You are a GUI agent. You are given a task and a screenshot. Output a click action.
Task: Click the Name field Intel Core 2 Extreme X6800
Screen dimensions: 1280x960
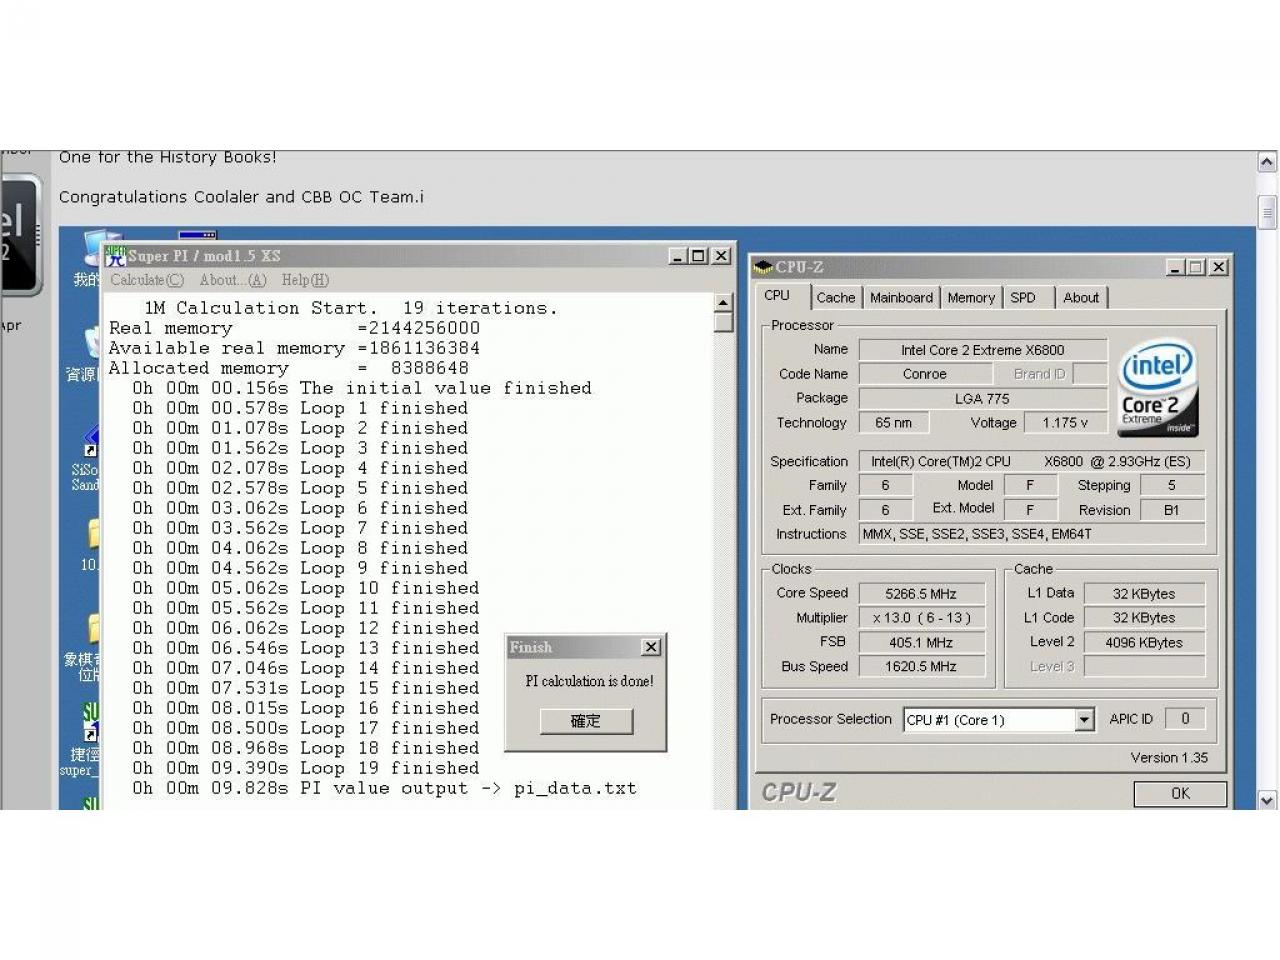(x=983, y=350)
